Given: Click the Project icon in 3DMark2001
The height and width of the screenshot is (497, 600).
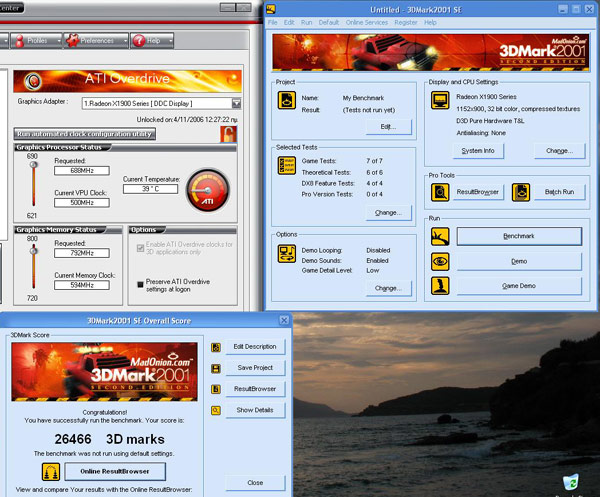Looking at the screenshot, I should (x=287, y=101).
